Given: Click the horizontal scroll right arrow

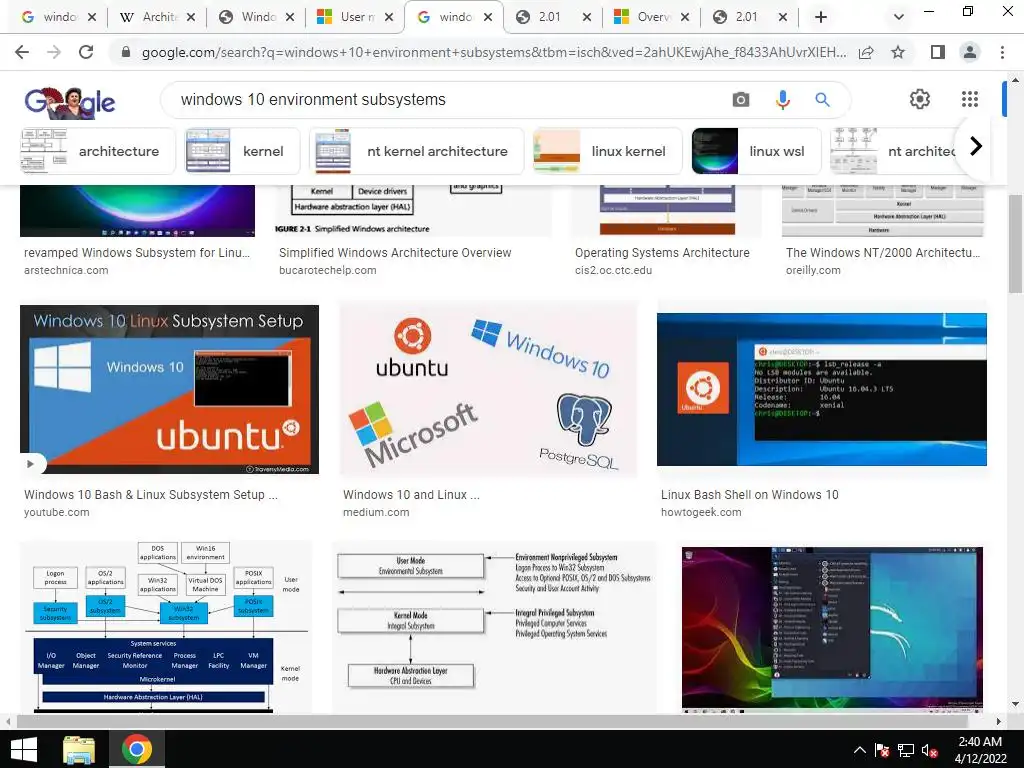Looking at the screenshot, I should click(999, 722).
